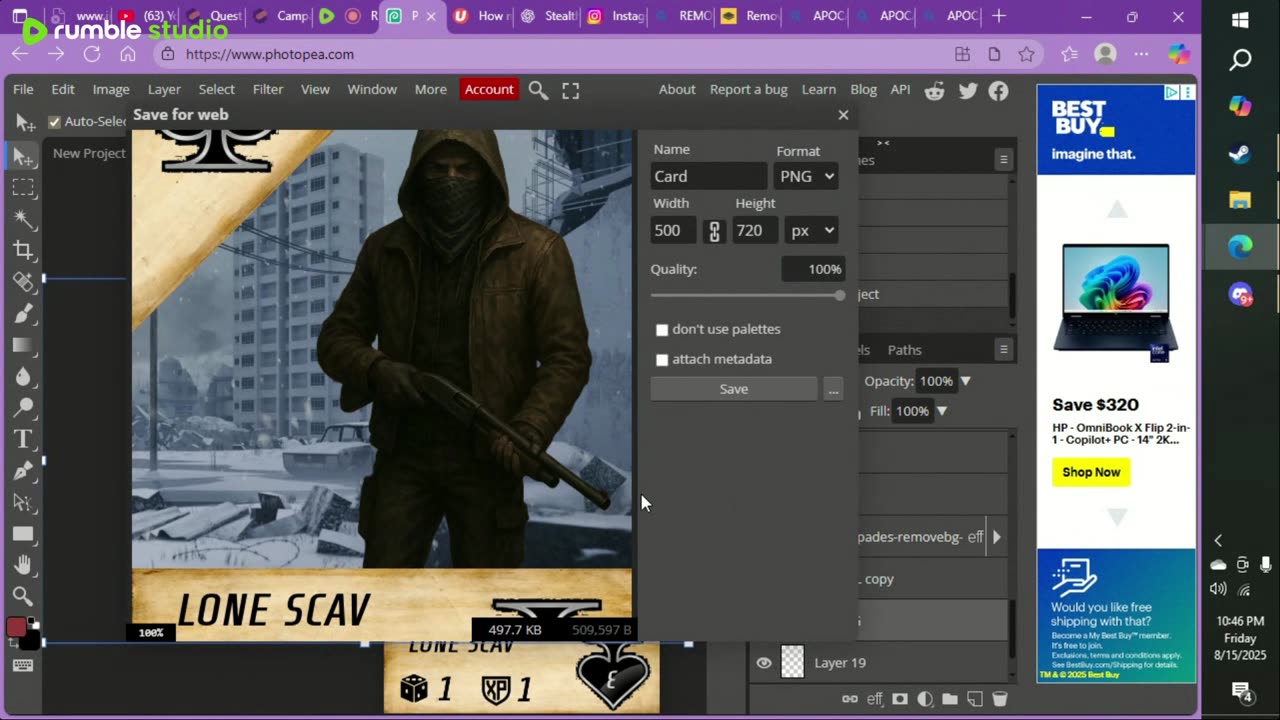Open the Filter menu
The width and height of the screenshot is (1280, 720).
click(267, 89)
